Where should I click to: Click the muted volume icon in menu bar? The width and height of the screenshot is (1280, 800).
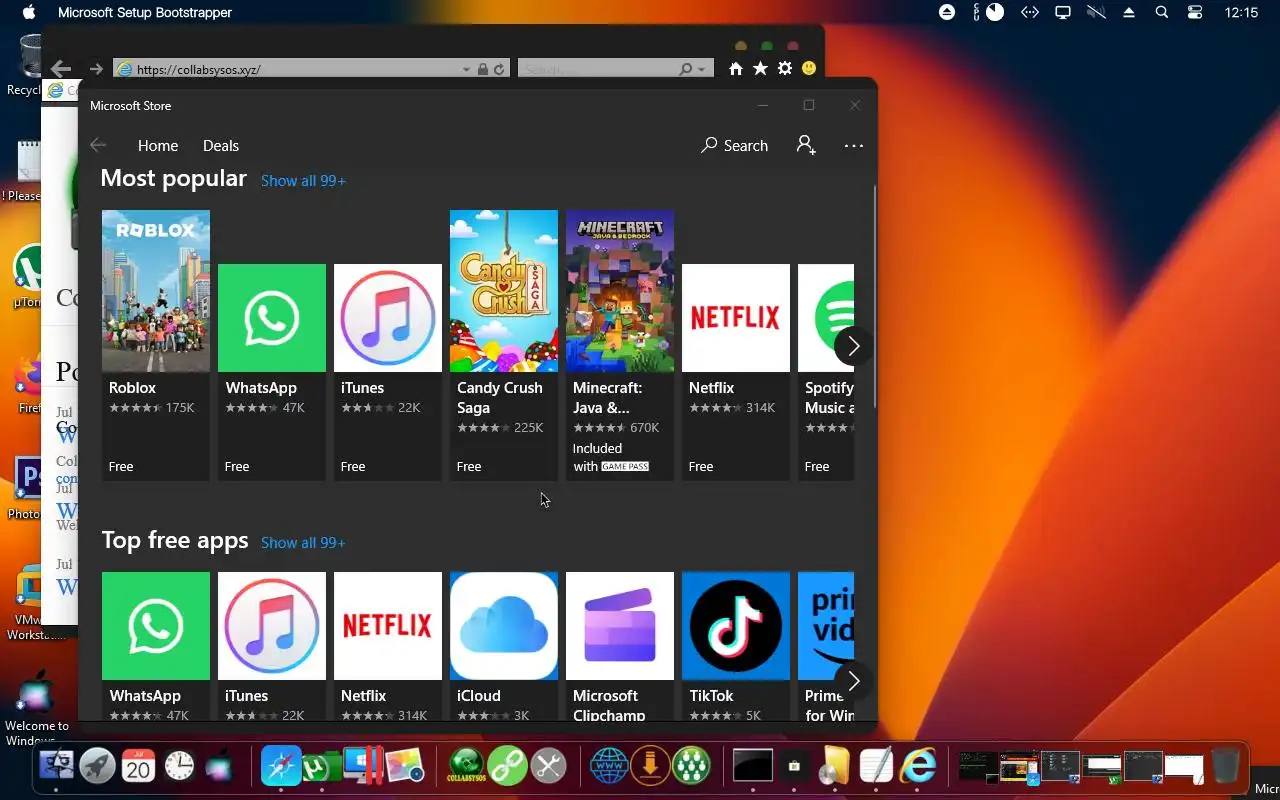[x=1096, y=12]
